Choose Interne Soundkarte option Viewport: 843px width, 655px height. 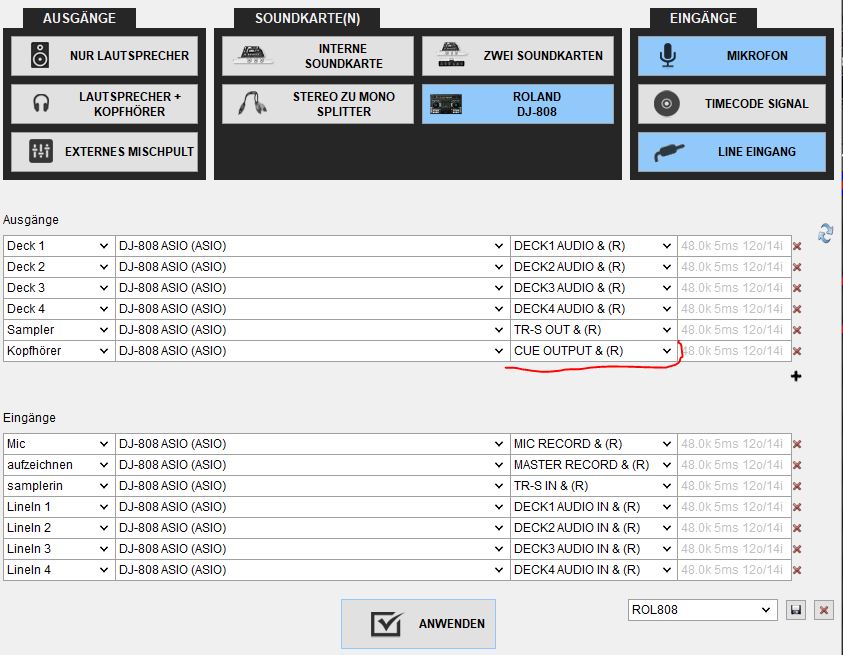tap(318, 56)
